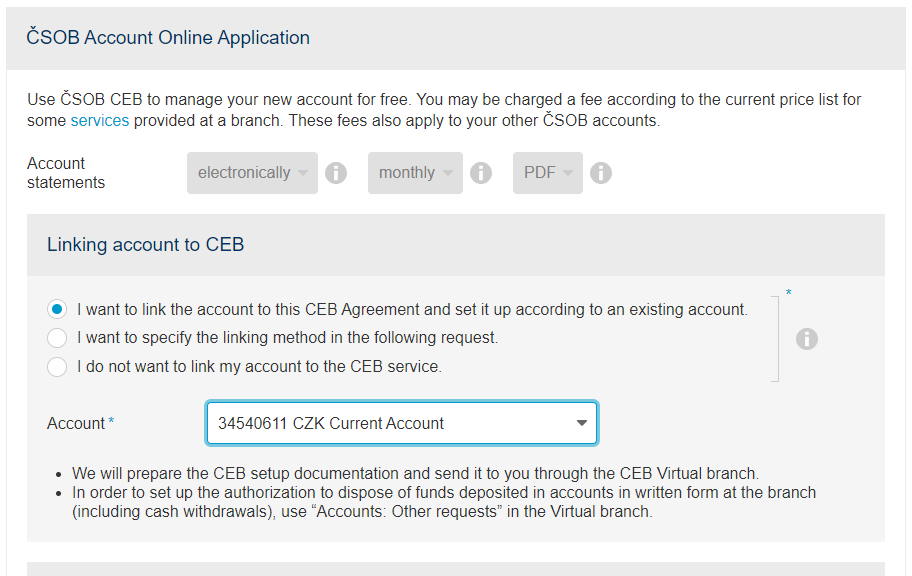This screenshot has width=912, height=576.
Task: Click the info icon beside monthly dropdown
Action: pos(481,173)
